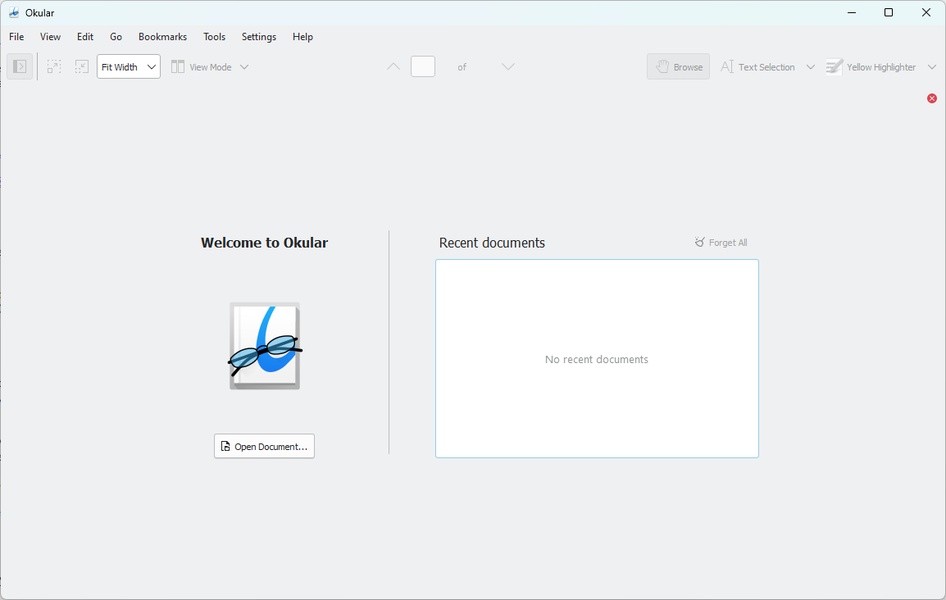This screenshot has height=600, width=946.
Task: Close the Okular window
Action: (926, 13)
